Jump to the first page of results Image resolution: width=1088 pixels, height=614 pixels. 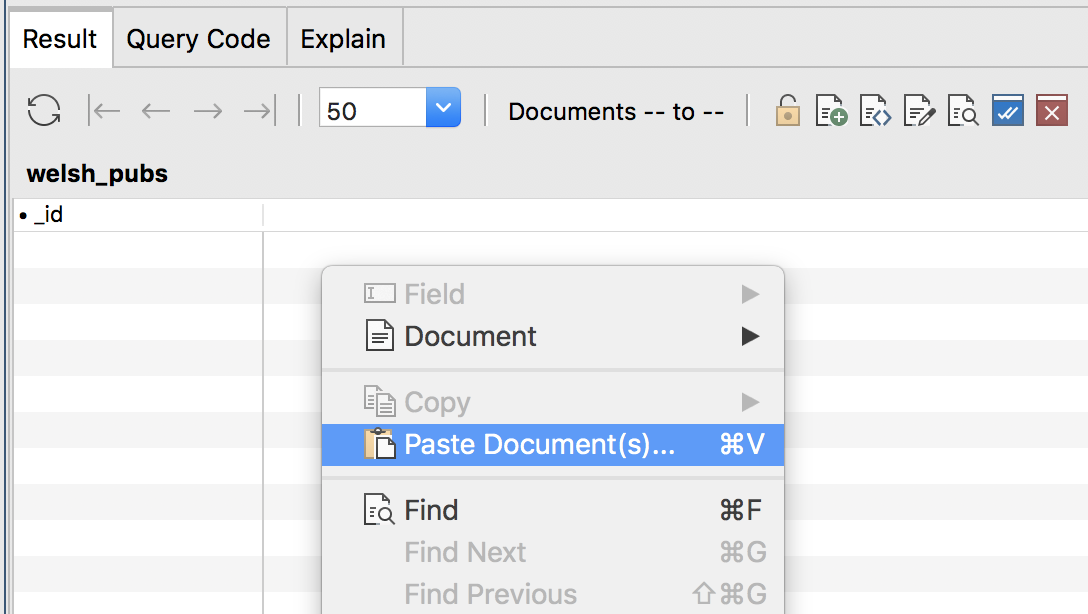pyautogui.click(x=105, y=110)
